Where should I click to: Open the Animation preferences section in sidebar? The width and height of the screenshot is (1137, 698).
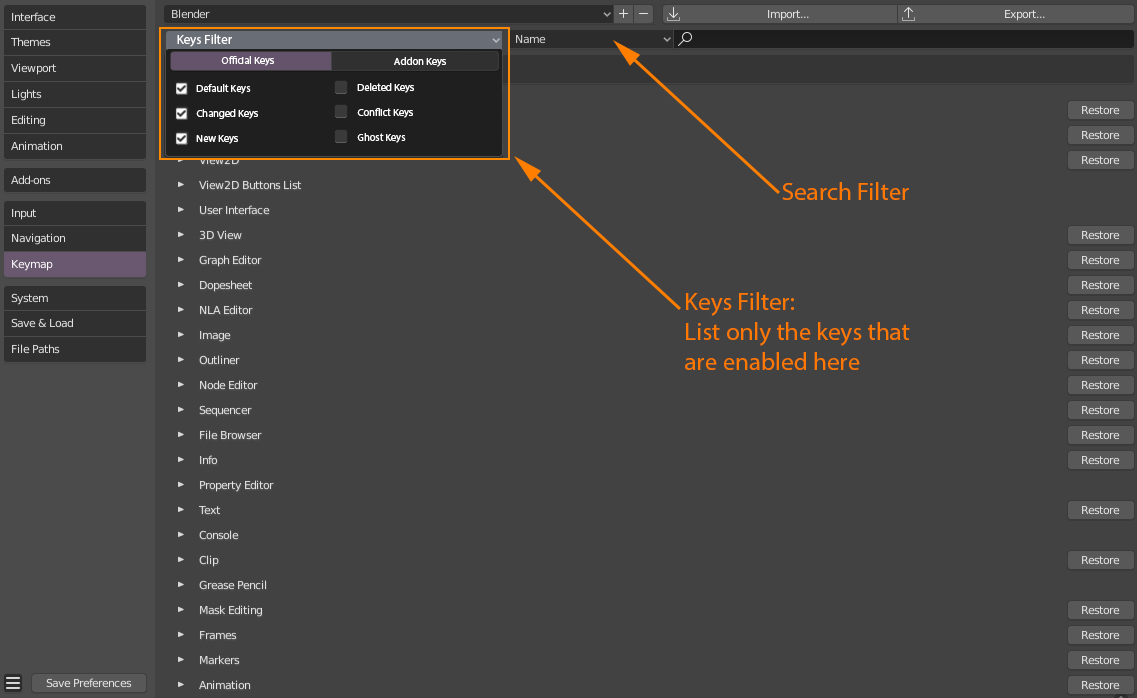tap(75, 146)
